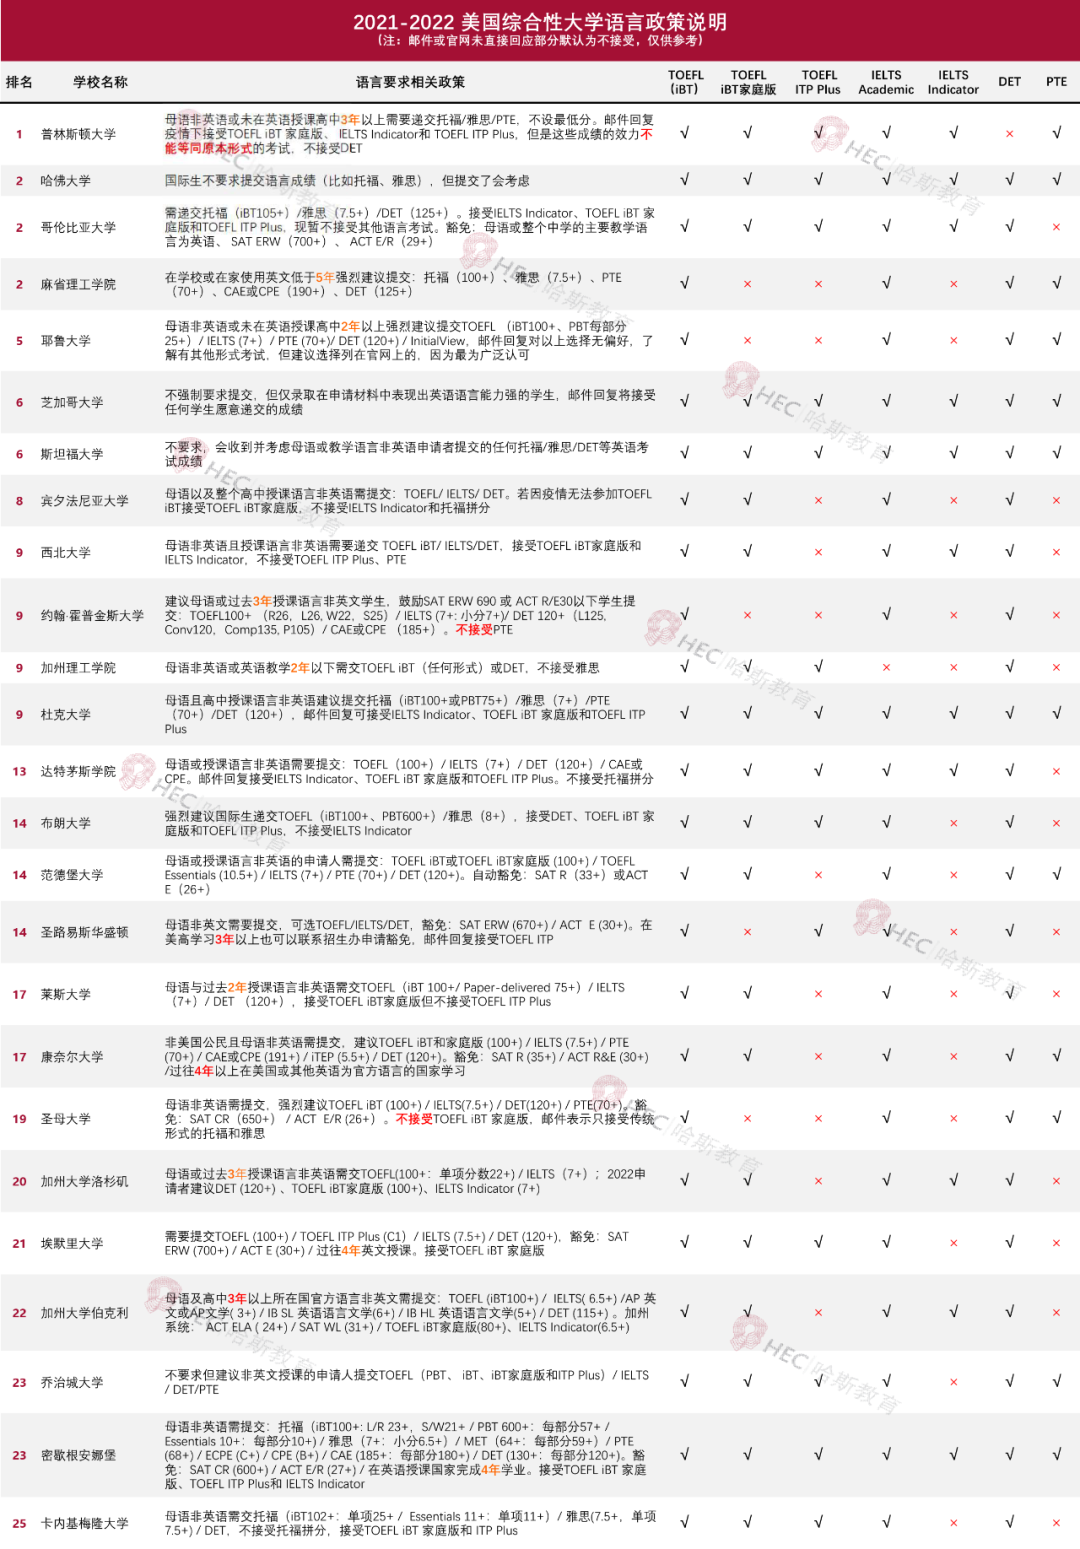Click 加州理工学院 policy text starting "母语非英语或英语教学"
Image resolution: width=1080 pixels, height=1549 pixels.
(x=382, y=668)
